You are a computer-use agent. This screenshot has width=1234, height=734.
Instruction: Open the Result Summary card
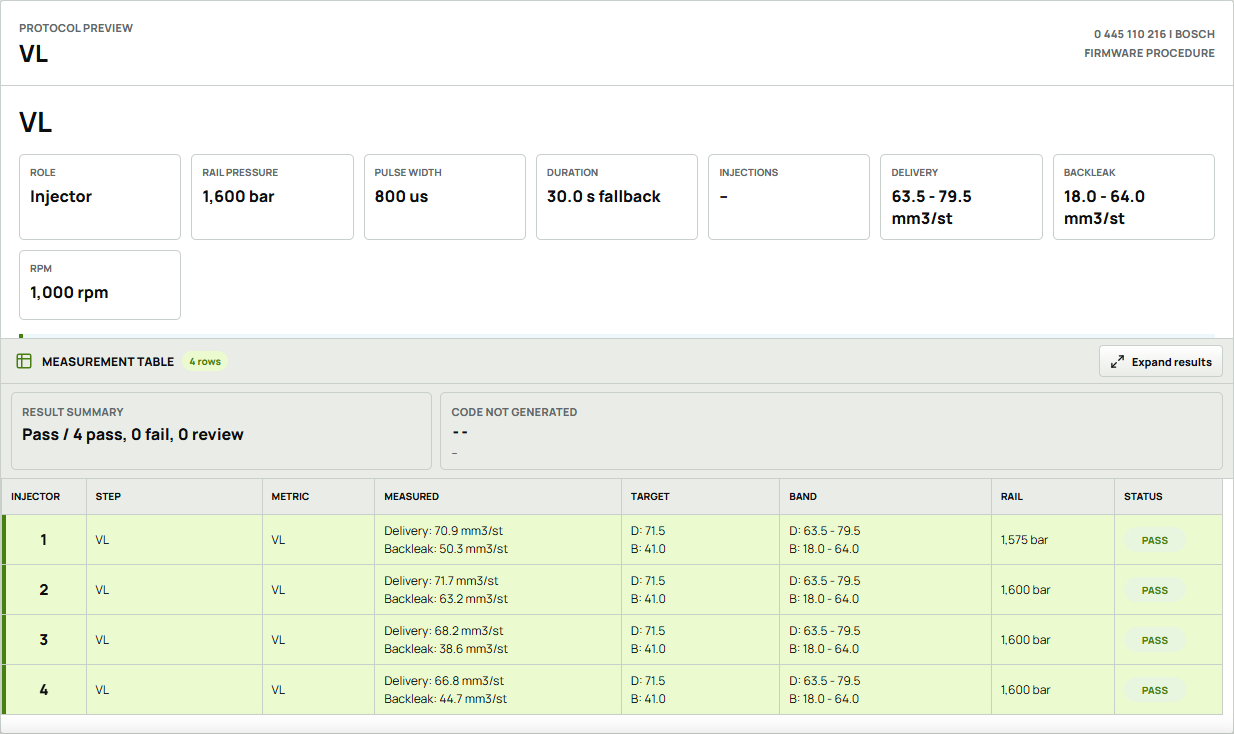pyautogui.click(x=221, y=431)
